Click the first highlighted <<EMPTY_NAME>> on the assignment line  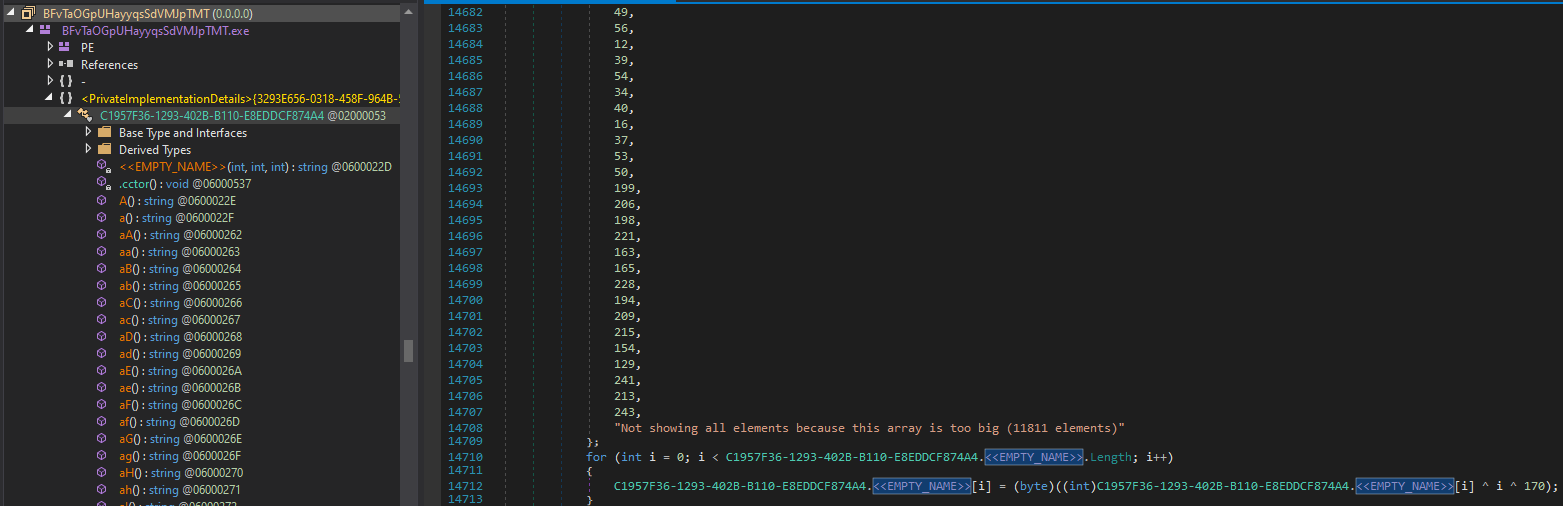pos(923,486)
